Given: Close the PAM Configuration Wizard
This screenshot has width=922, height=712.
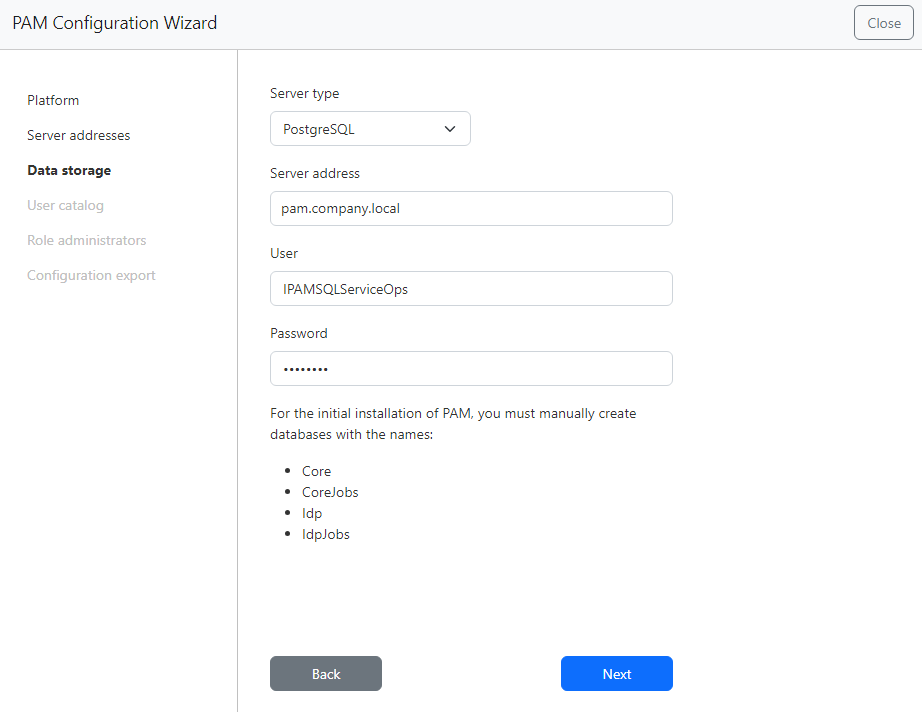Looking at the screenshot, I should point(883,23).
